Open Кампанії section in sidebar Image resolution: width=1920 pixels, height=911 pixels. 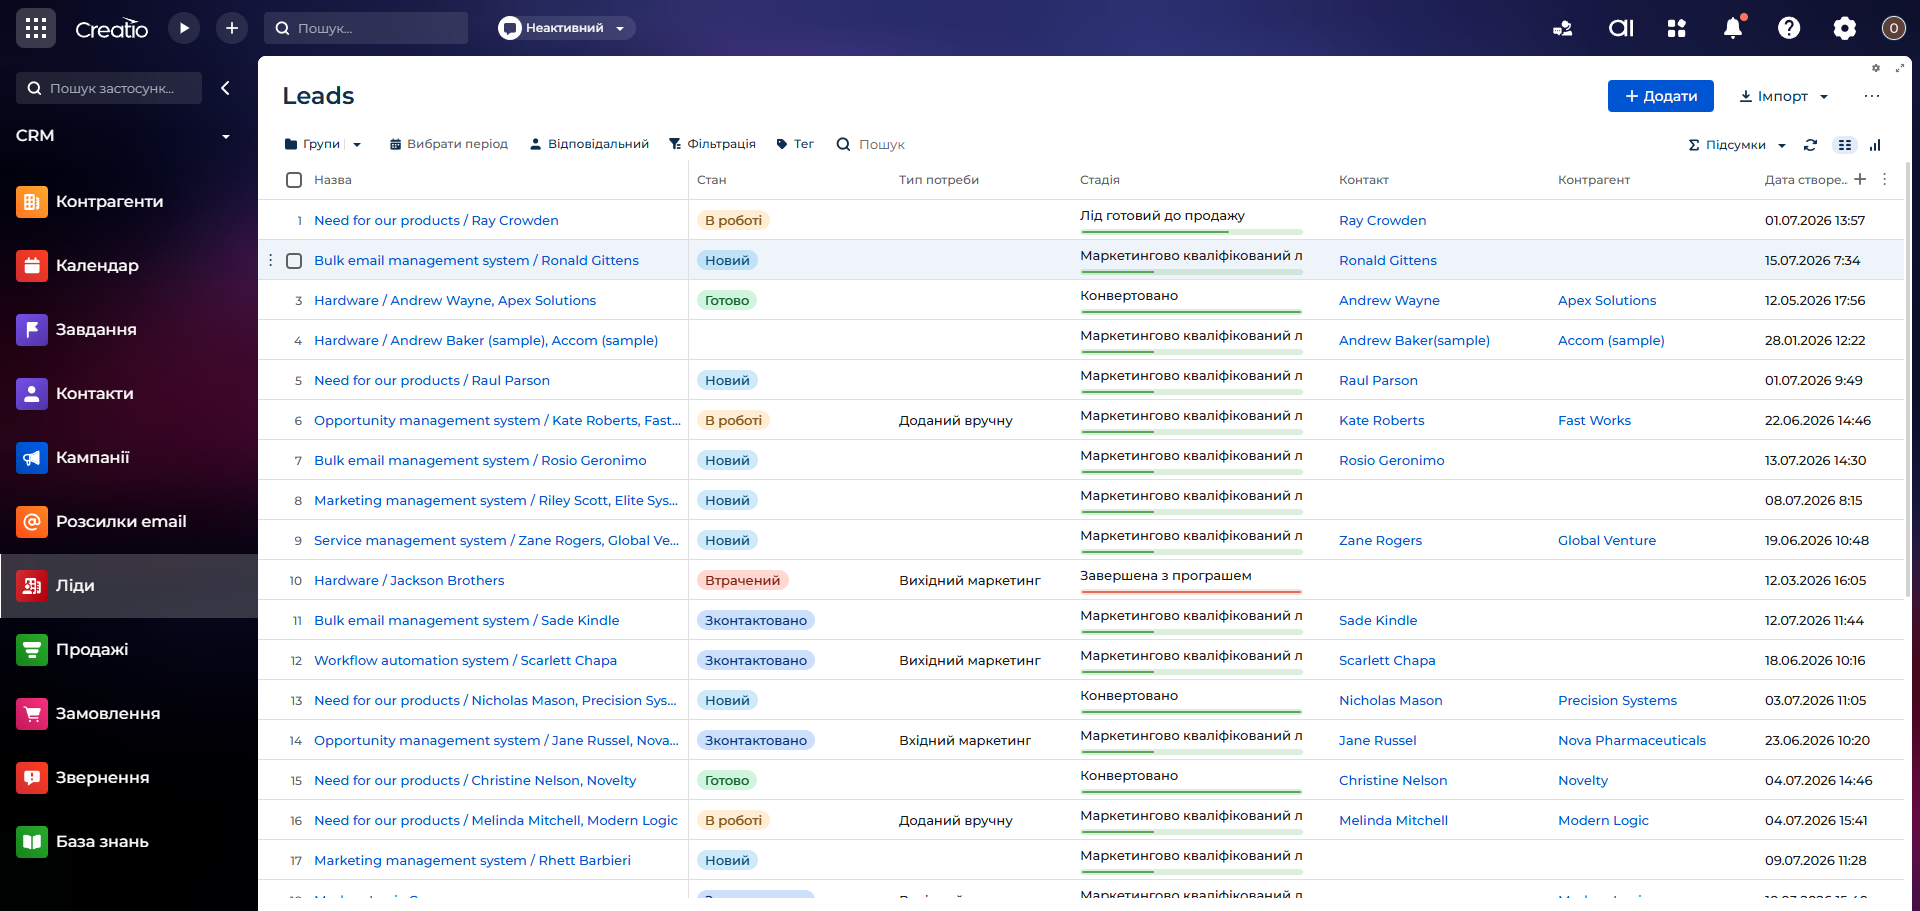coord(129,457)
